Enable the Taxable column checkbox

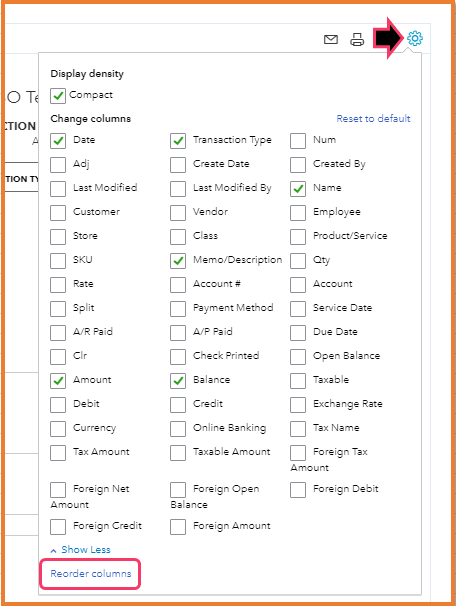[x=298, y=380]
